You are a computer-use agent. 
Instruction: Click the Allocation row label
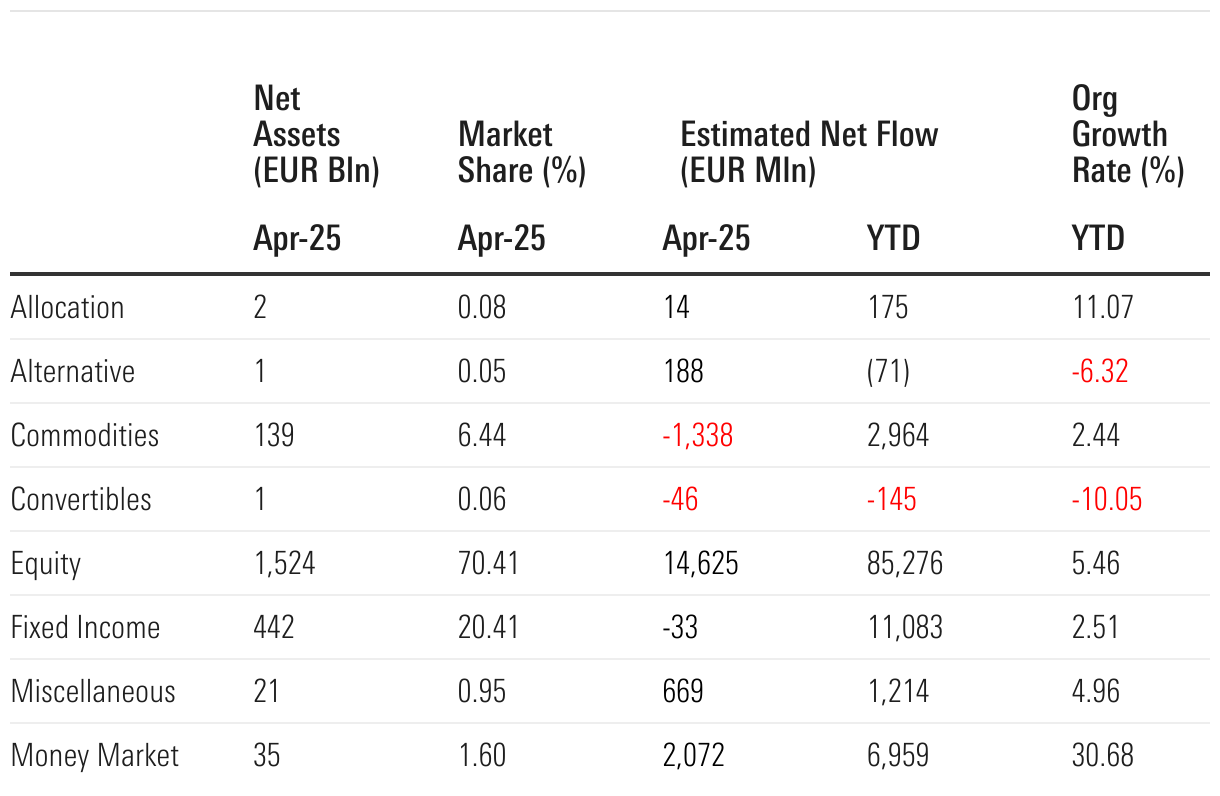pos(68,307)
